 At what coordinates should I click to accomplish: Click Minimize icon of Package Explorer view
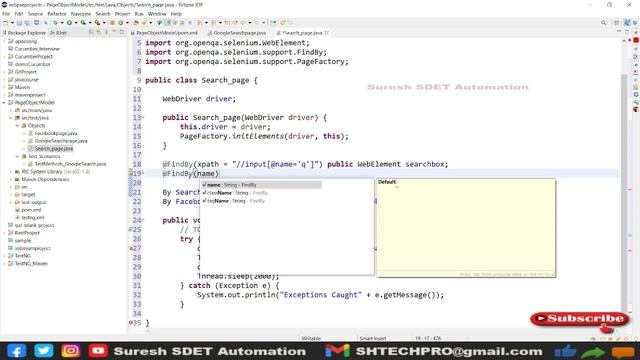tap(114, 32)
